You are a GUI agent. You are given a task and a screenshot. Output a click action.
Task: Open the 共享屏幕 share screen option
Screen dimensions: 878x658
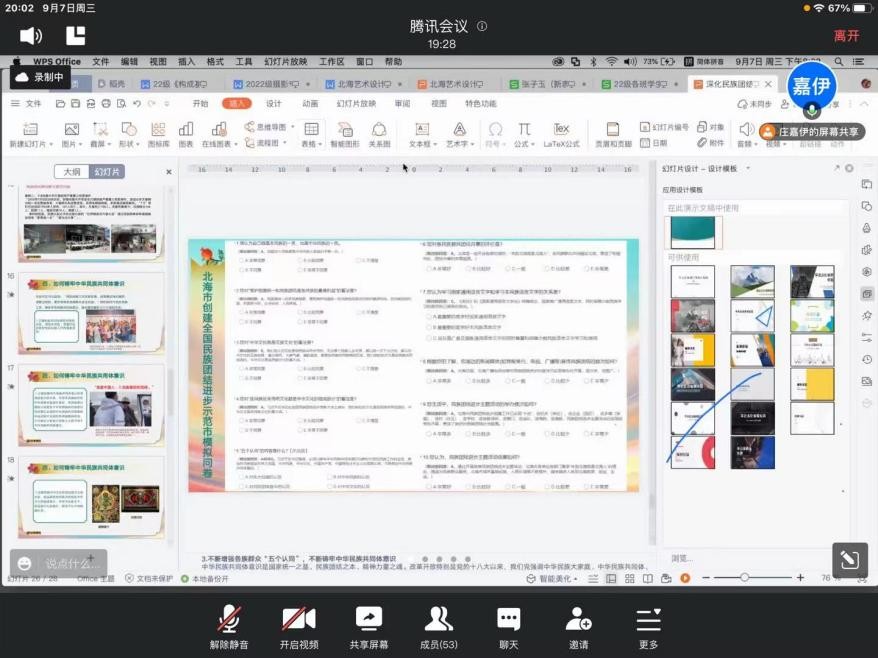(x=368, y=626)
